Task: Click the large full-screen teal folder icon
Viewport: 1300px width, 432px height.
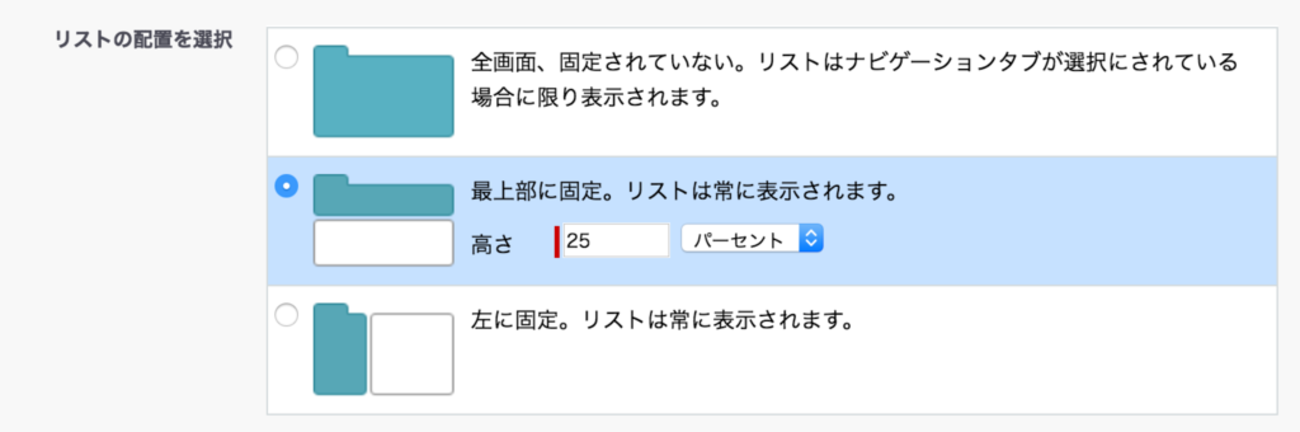Action: coord(383,91)
